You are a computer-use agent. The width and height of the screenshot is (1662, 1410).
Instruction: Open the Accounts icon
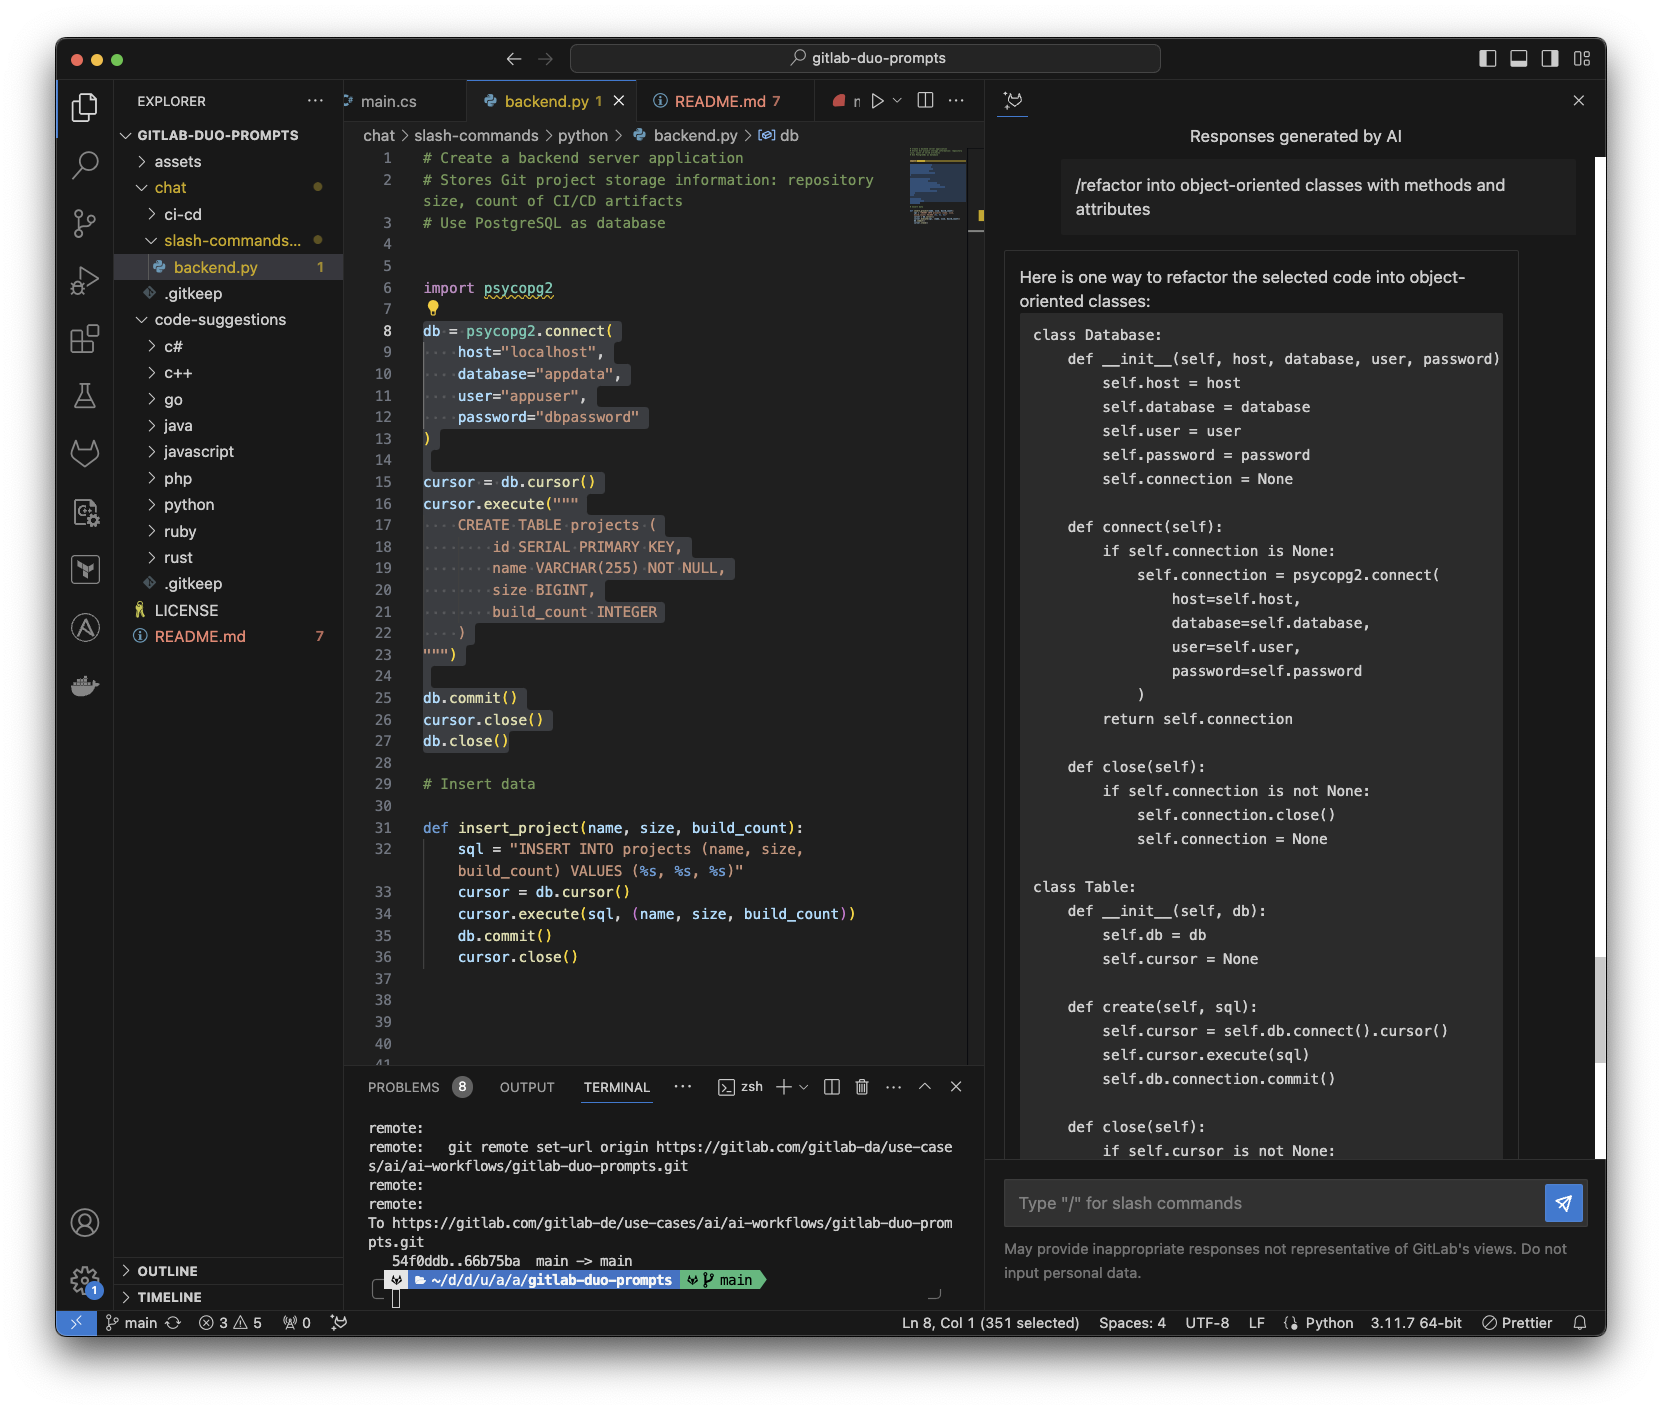[x=85, y=1222]
